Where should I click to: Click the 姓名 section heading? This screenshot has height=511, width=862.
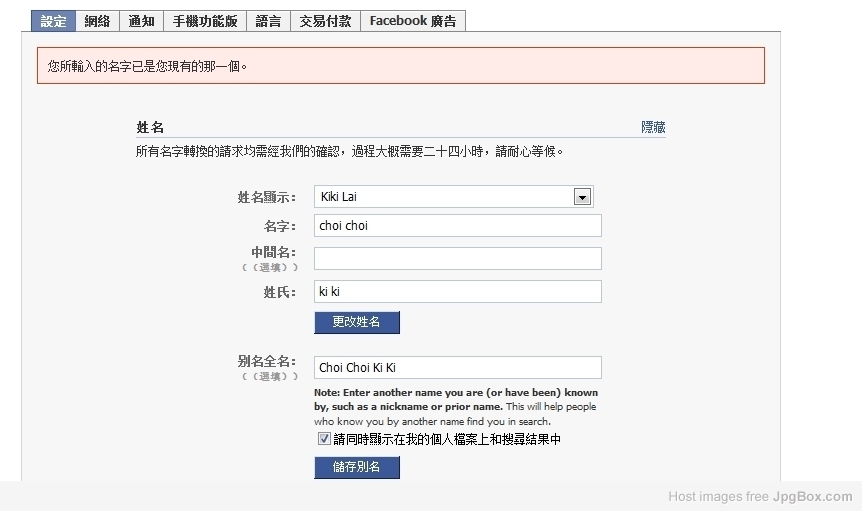point(150,127)
